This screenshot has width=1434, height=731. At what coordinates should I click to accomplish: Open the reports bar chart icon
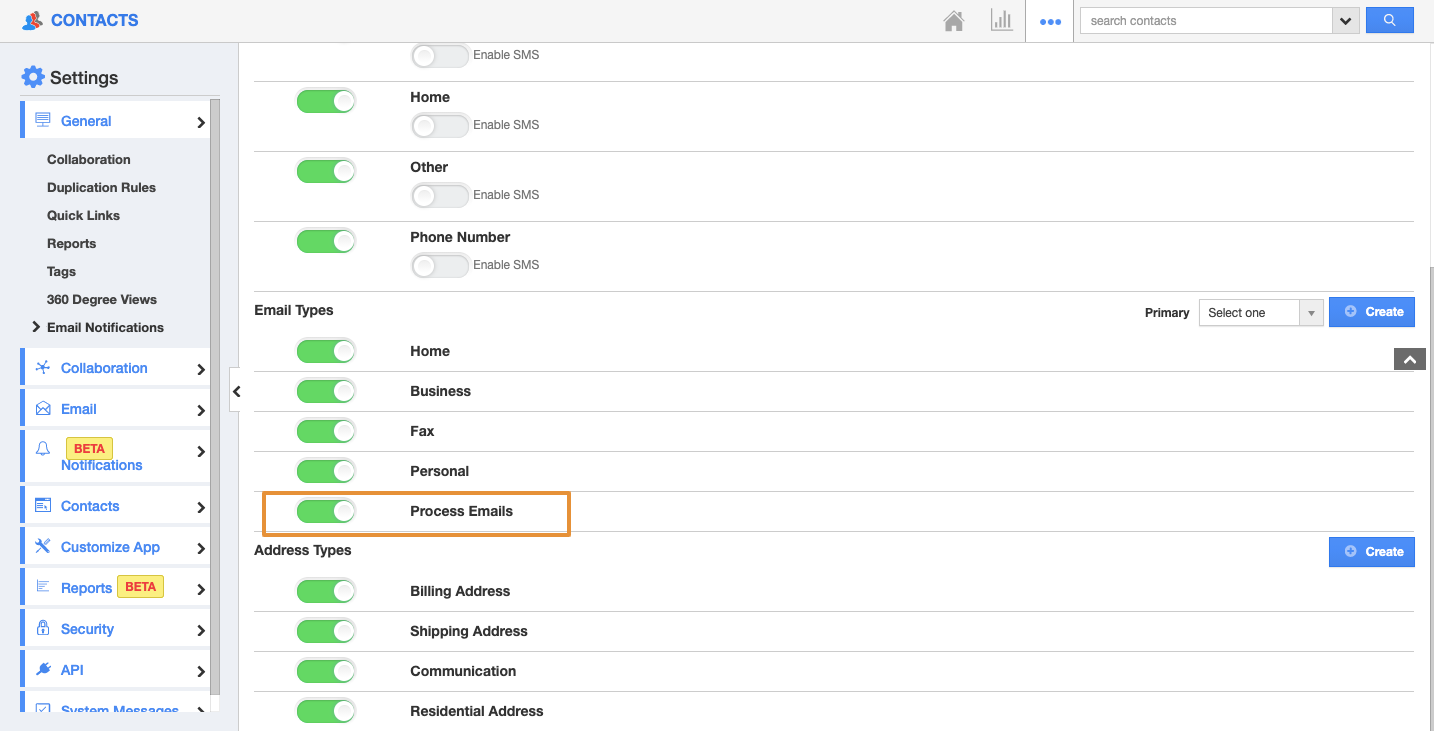coord(1001,21)
